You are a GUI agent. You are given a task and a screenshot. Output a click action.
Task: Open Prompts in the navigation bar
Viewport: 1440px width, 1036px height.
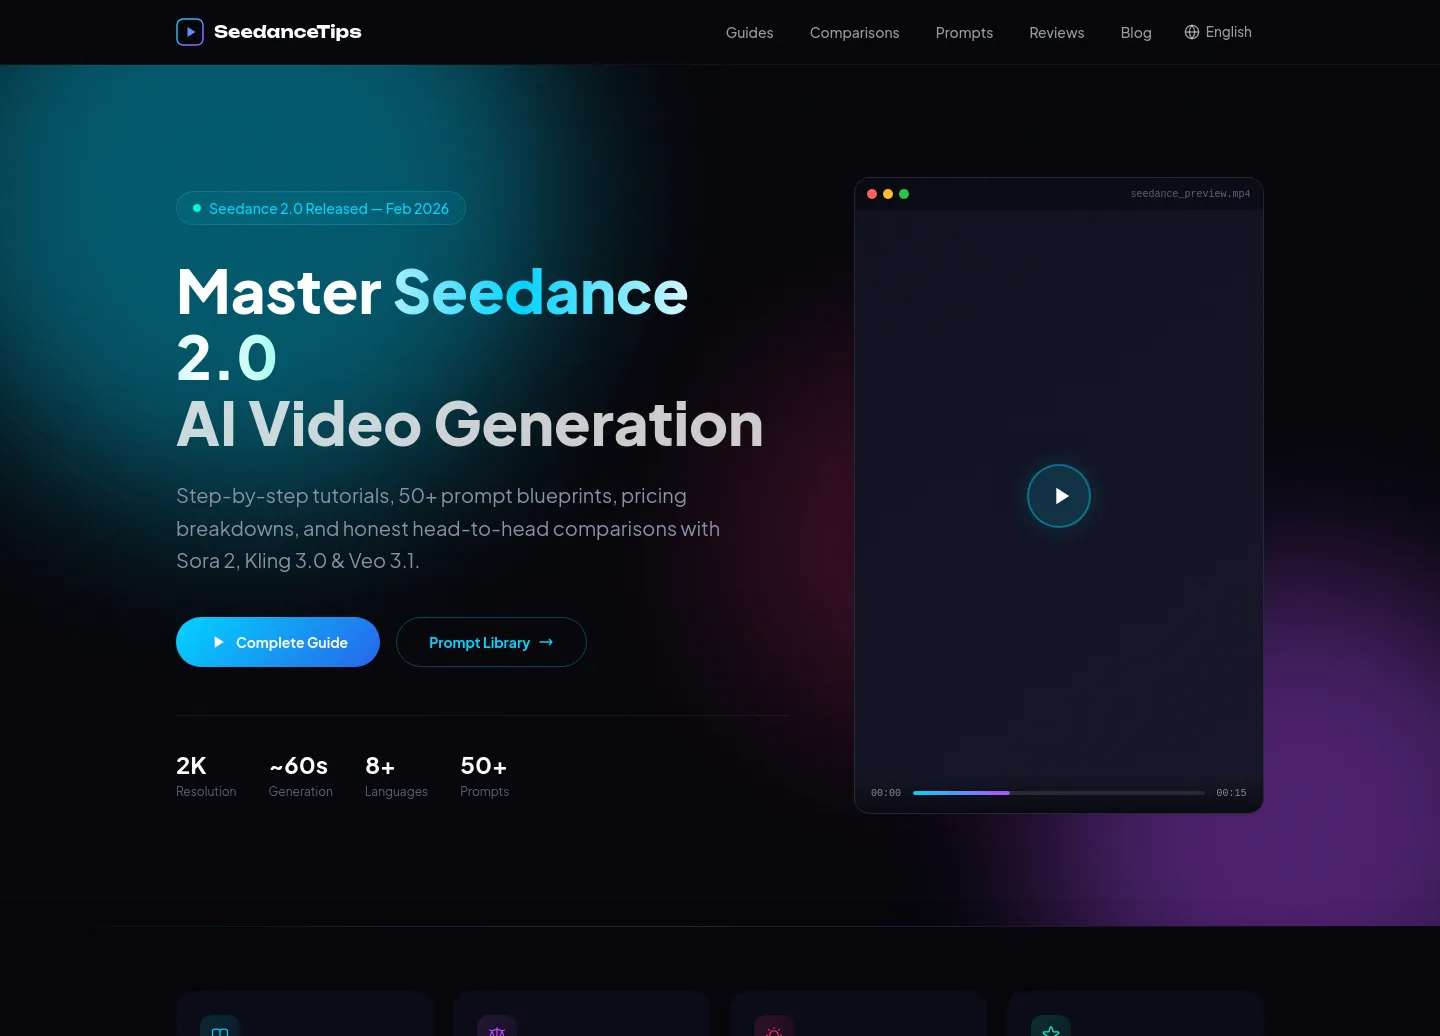click(x=965, y=33)
